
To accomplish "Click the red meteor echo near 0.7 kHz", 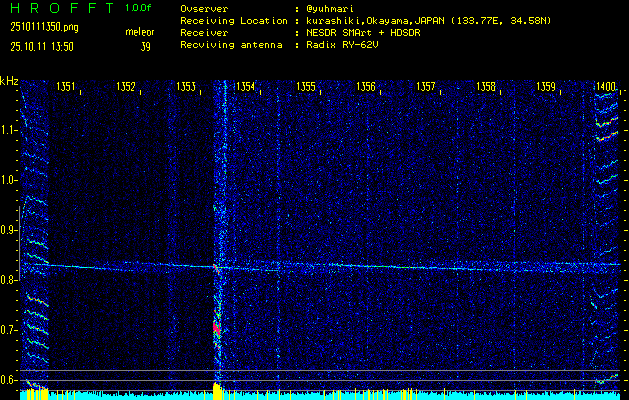I will click(217, 328).
